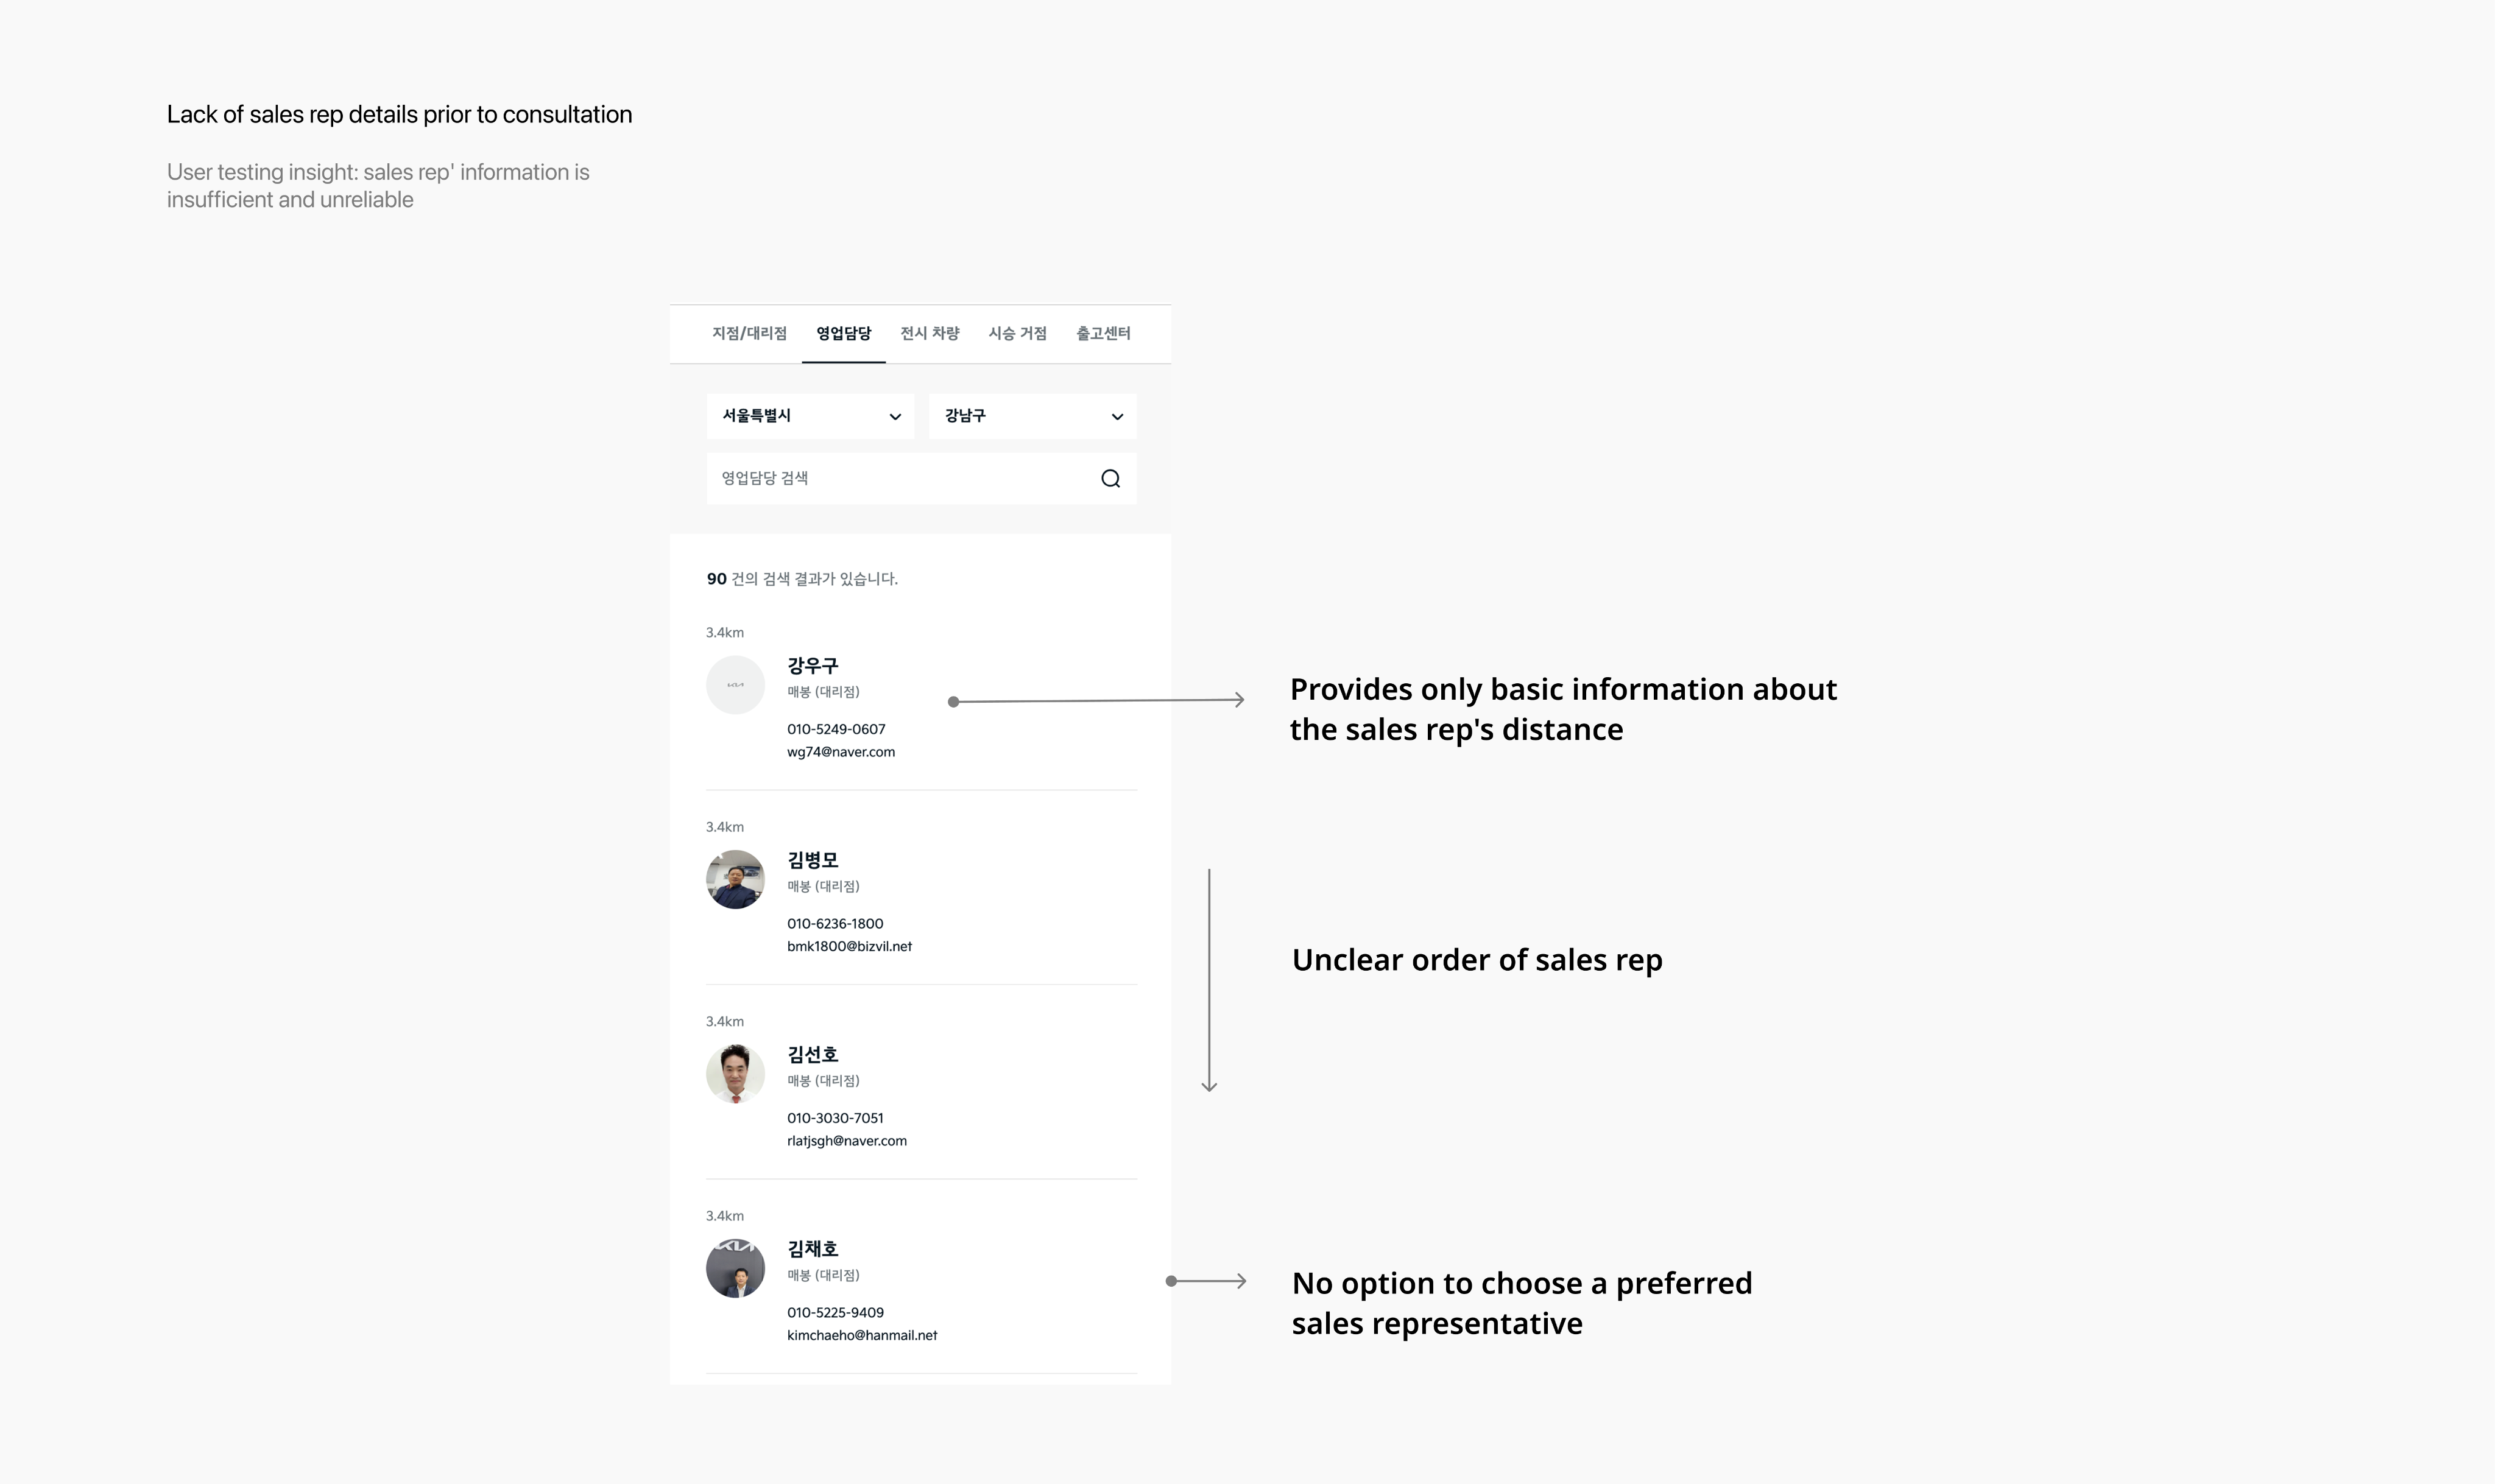
Task: Call 강우구 at 010-5249-0607
Action: click(x=836, y=730)
